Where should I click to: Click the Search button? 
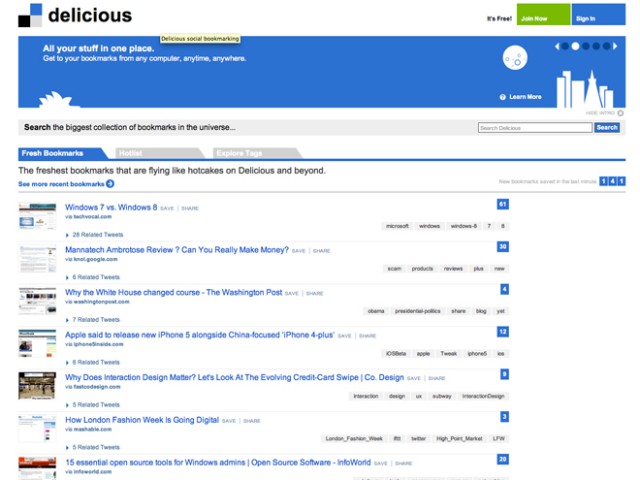(x=607, y=128)
